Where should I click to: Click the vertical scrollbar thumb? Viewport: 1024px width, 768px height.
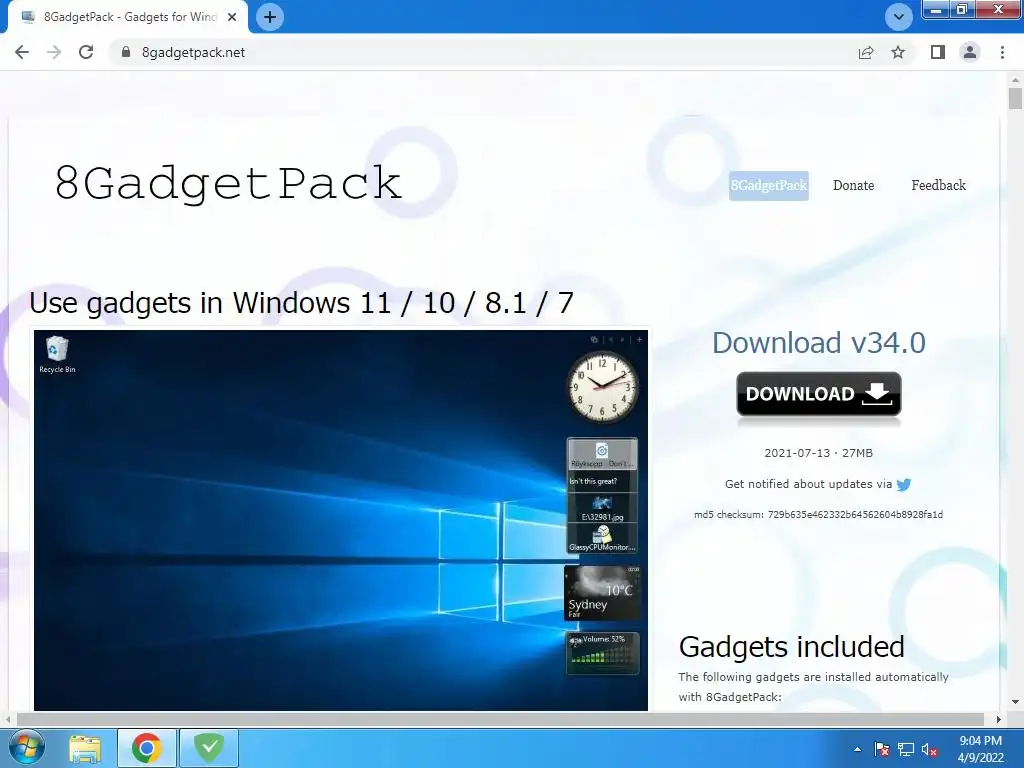[x=1015, y=99]
